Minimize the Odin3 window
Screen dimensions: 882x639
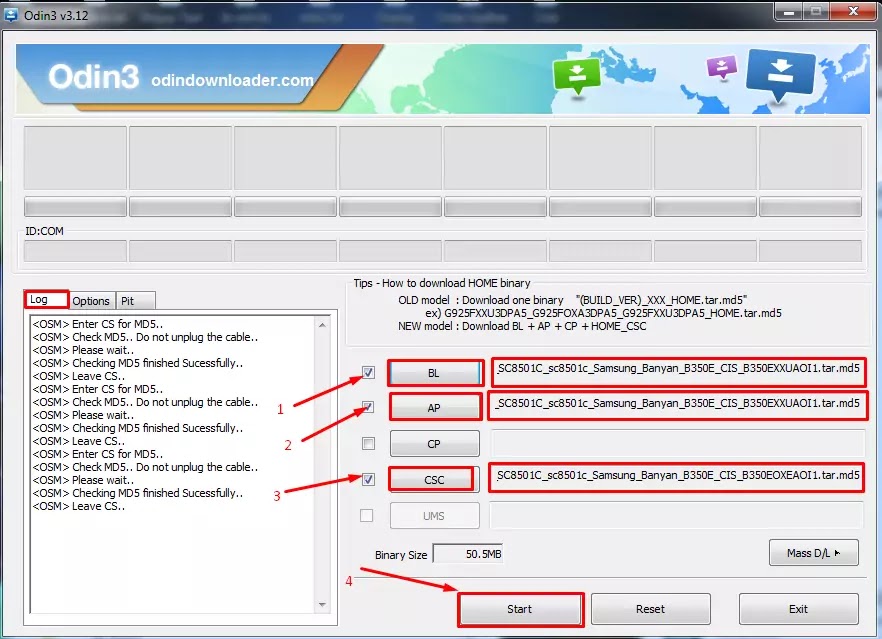coord(789,12)
